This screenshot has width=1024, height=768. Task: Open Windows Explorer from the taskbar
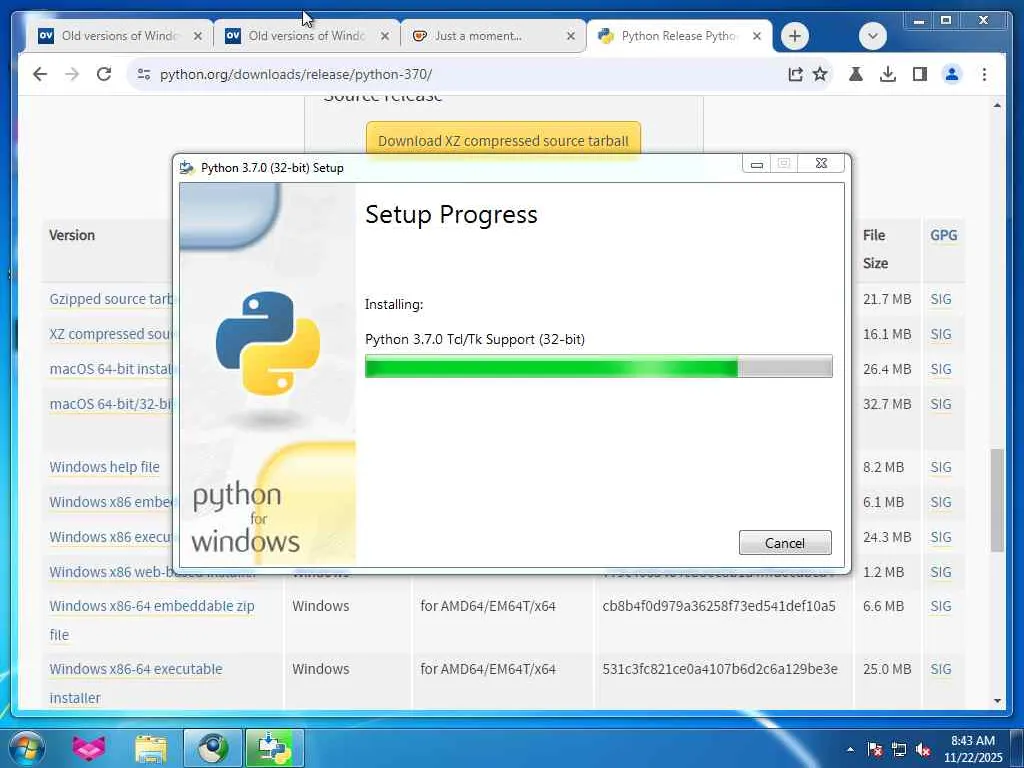coord(151,748)
